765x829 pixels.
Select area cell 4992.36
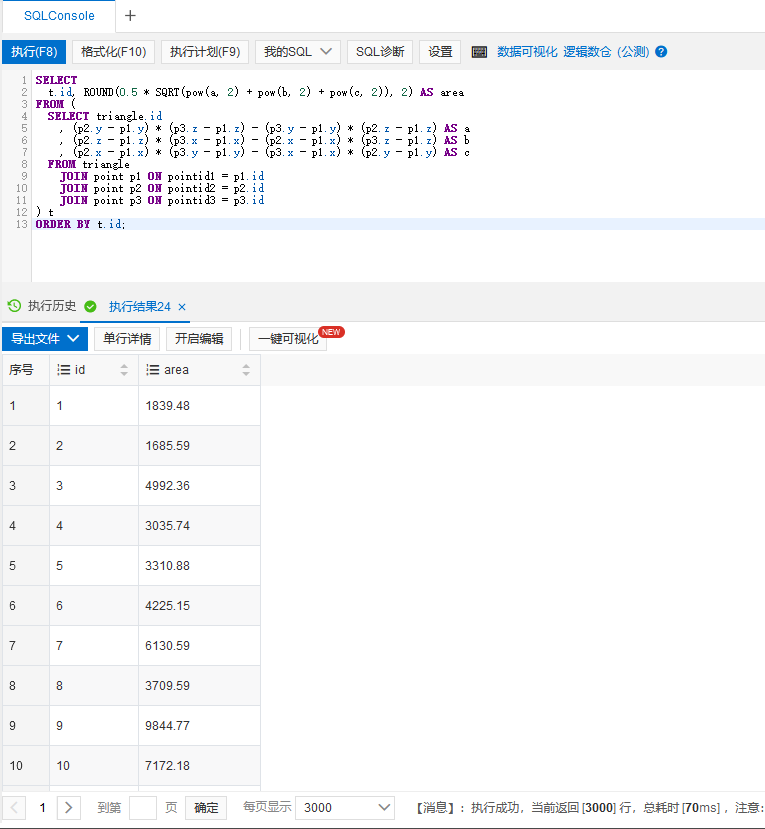(x=199, y=486)
